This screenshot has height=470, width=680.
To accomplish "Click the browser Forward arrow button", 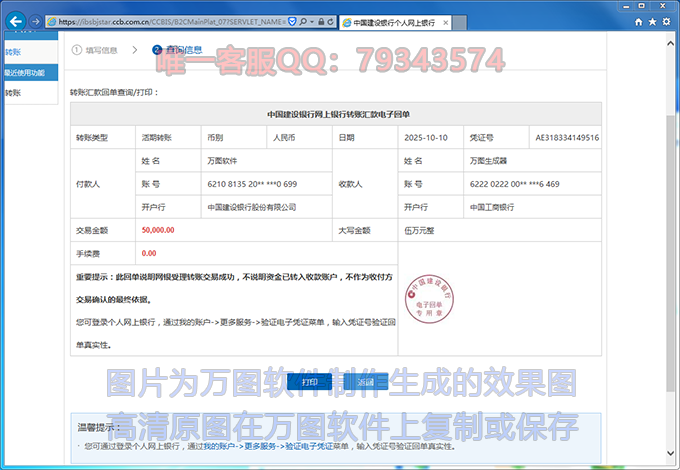I will 36,21.
